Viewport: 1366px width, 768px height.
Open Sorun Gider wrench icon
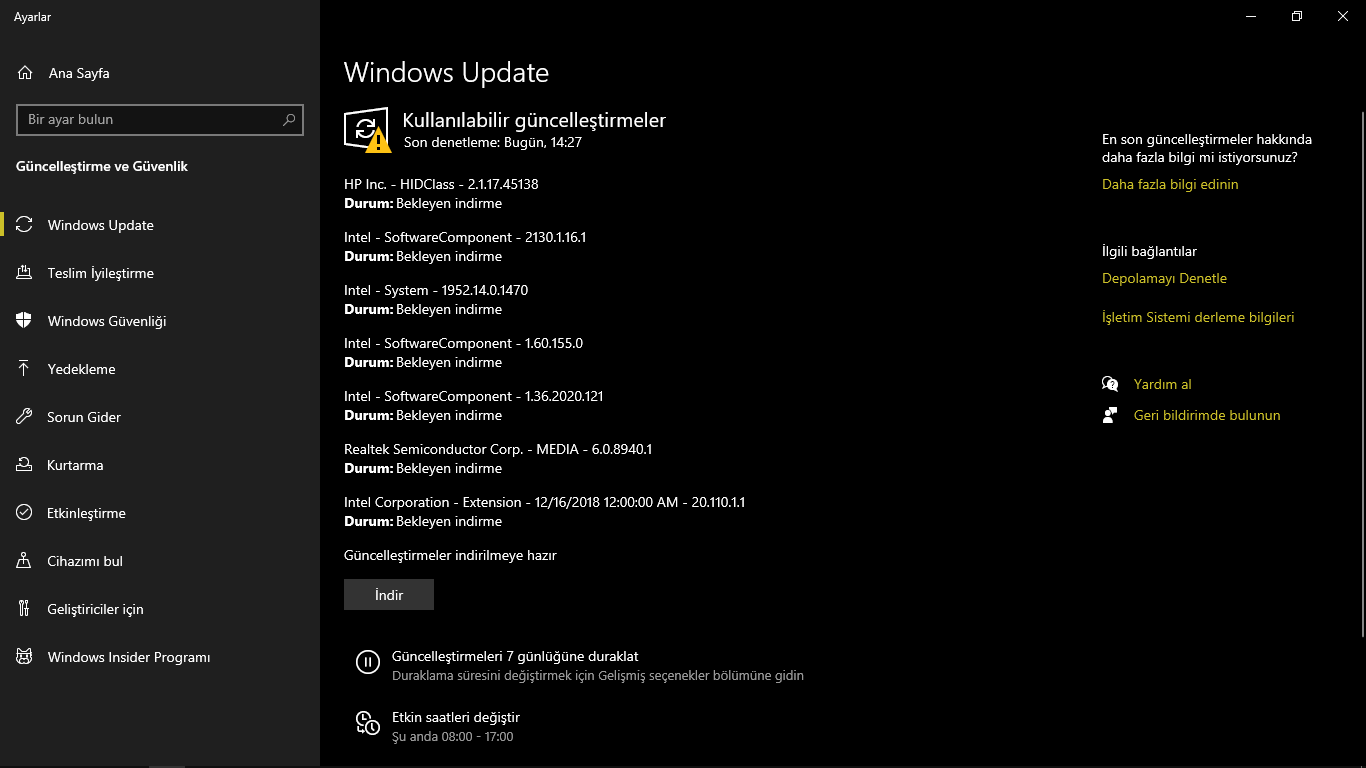click(25, 417)
